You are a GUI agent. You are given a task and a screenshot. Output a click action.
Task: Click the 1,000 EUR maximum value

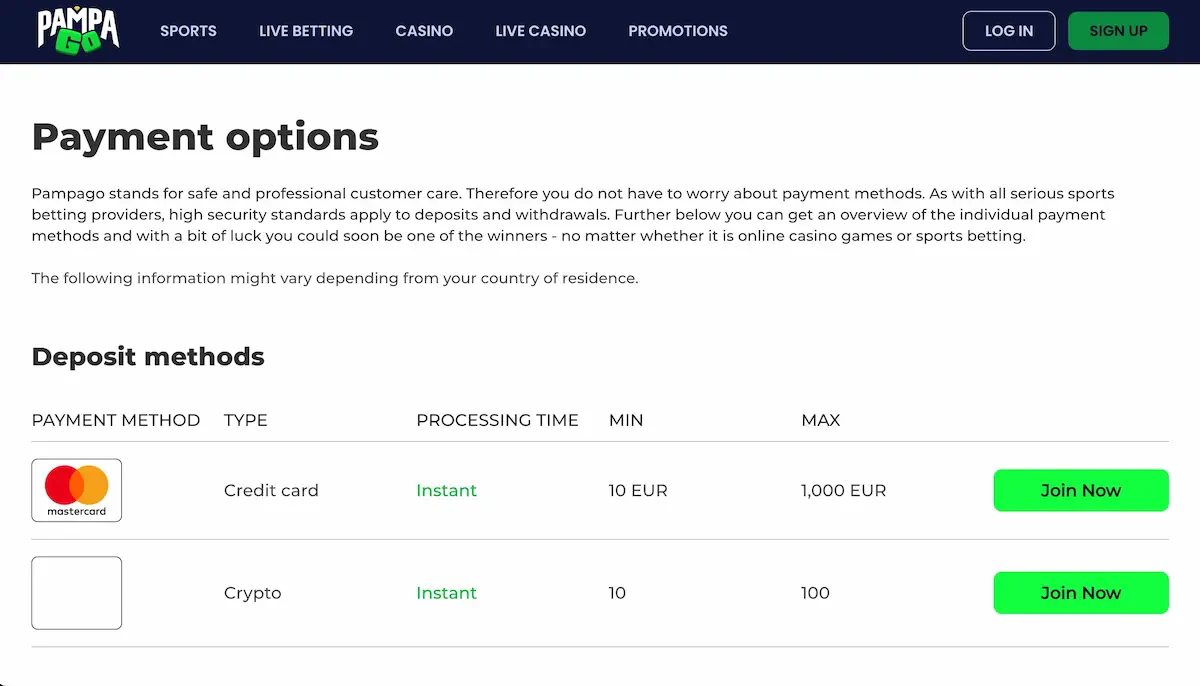(843, 490)
